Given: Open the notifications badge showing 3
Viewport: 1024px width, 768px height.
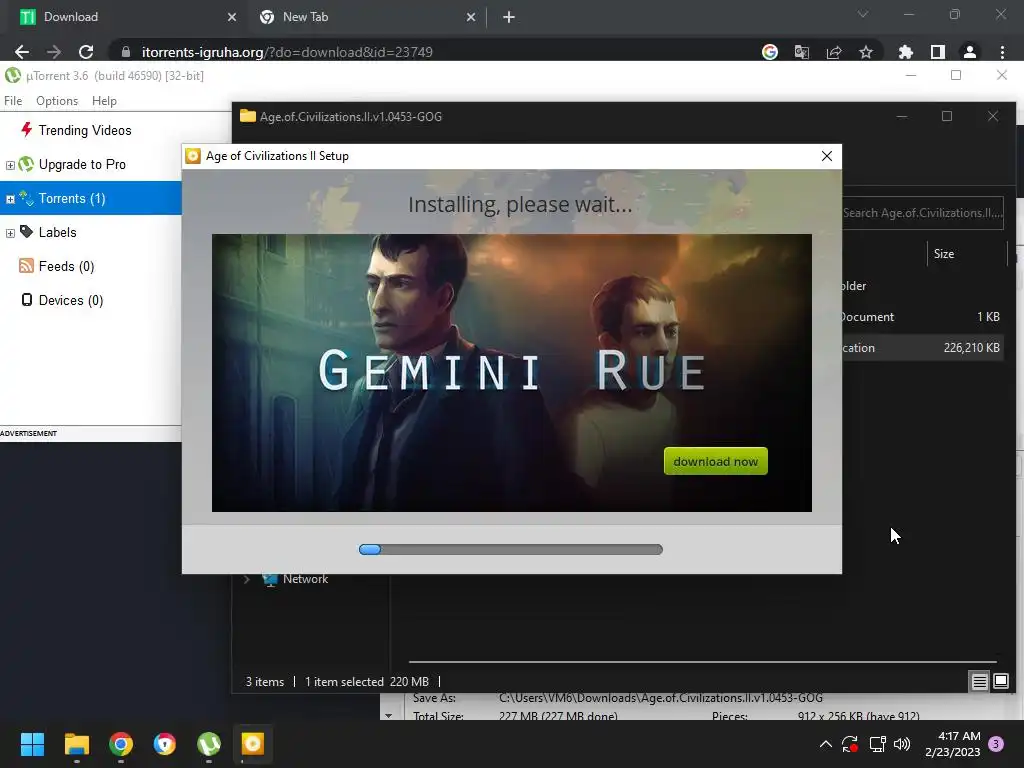Looking at the screenshot, I should tap(996, 744).
